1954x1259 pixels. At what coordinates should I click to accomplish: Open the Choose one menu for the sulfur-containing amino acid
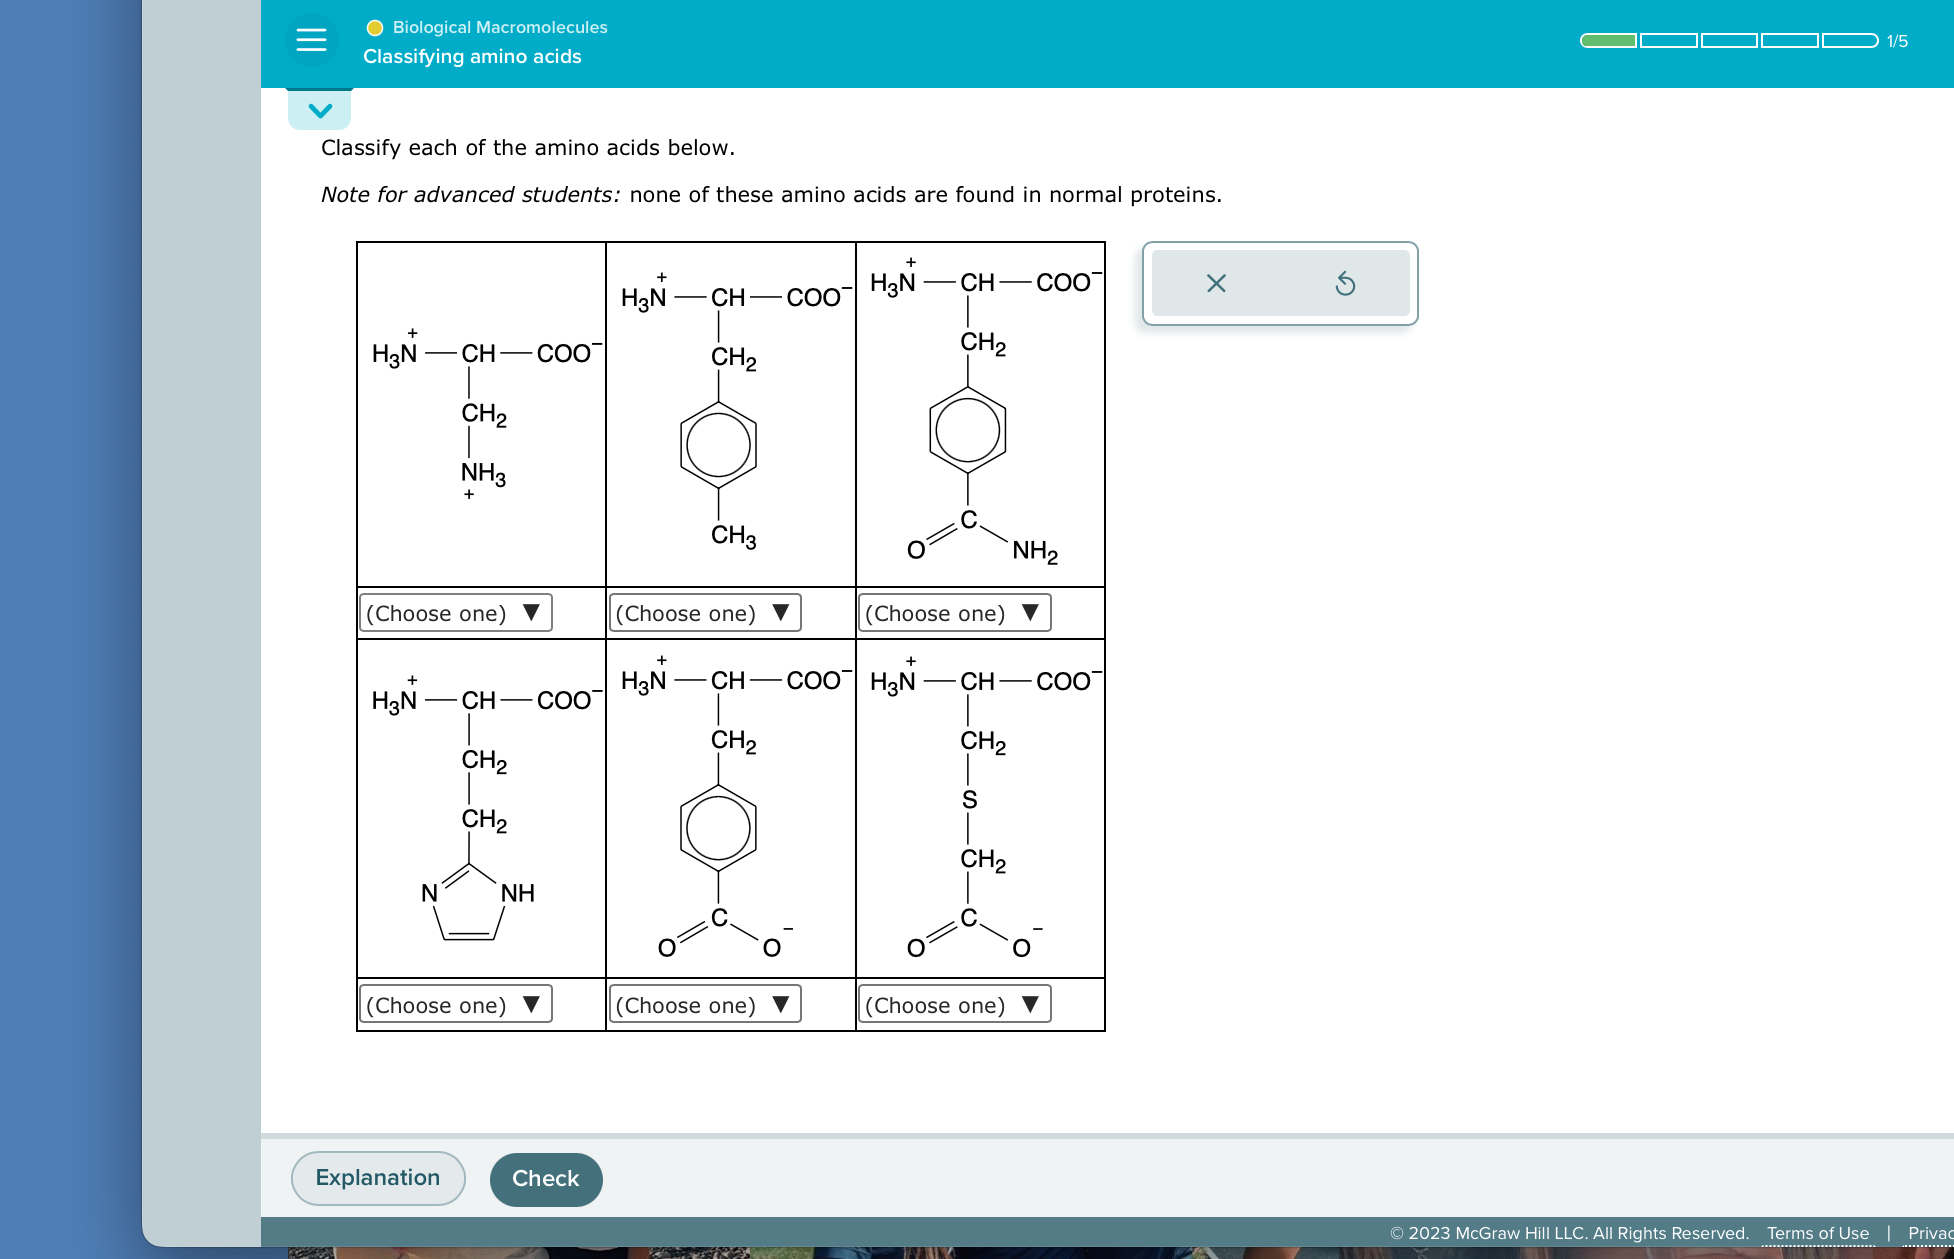[954, 1004]
